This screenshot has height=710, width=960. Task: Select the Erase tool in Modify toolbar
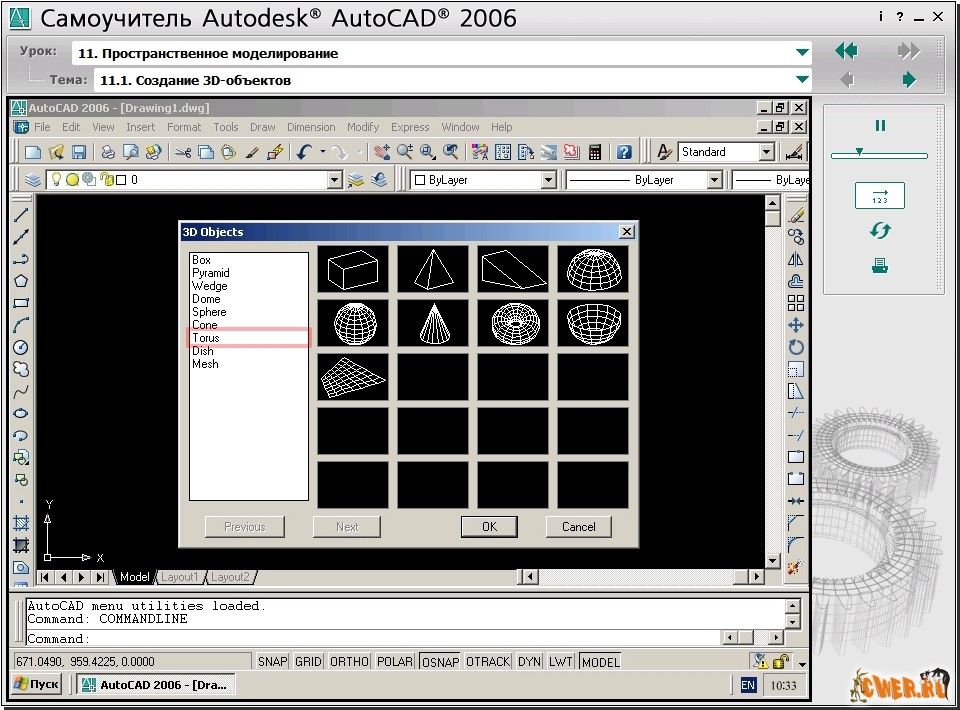(x=796, y=215)
